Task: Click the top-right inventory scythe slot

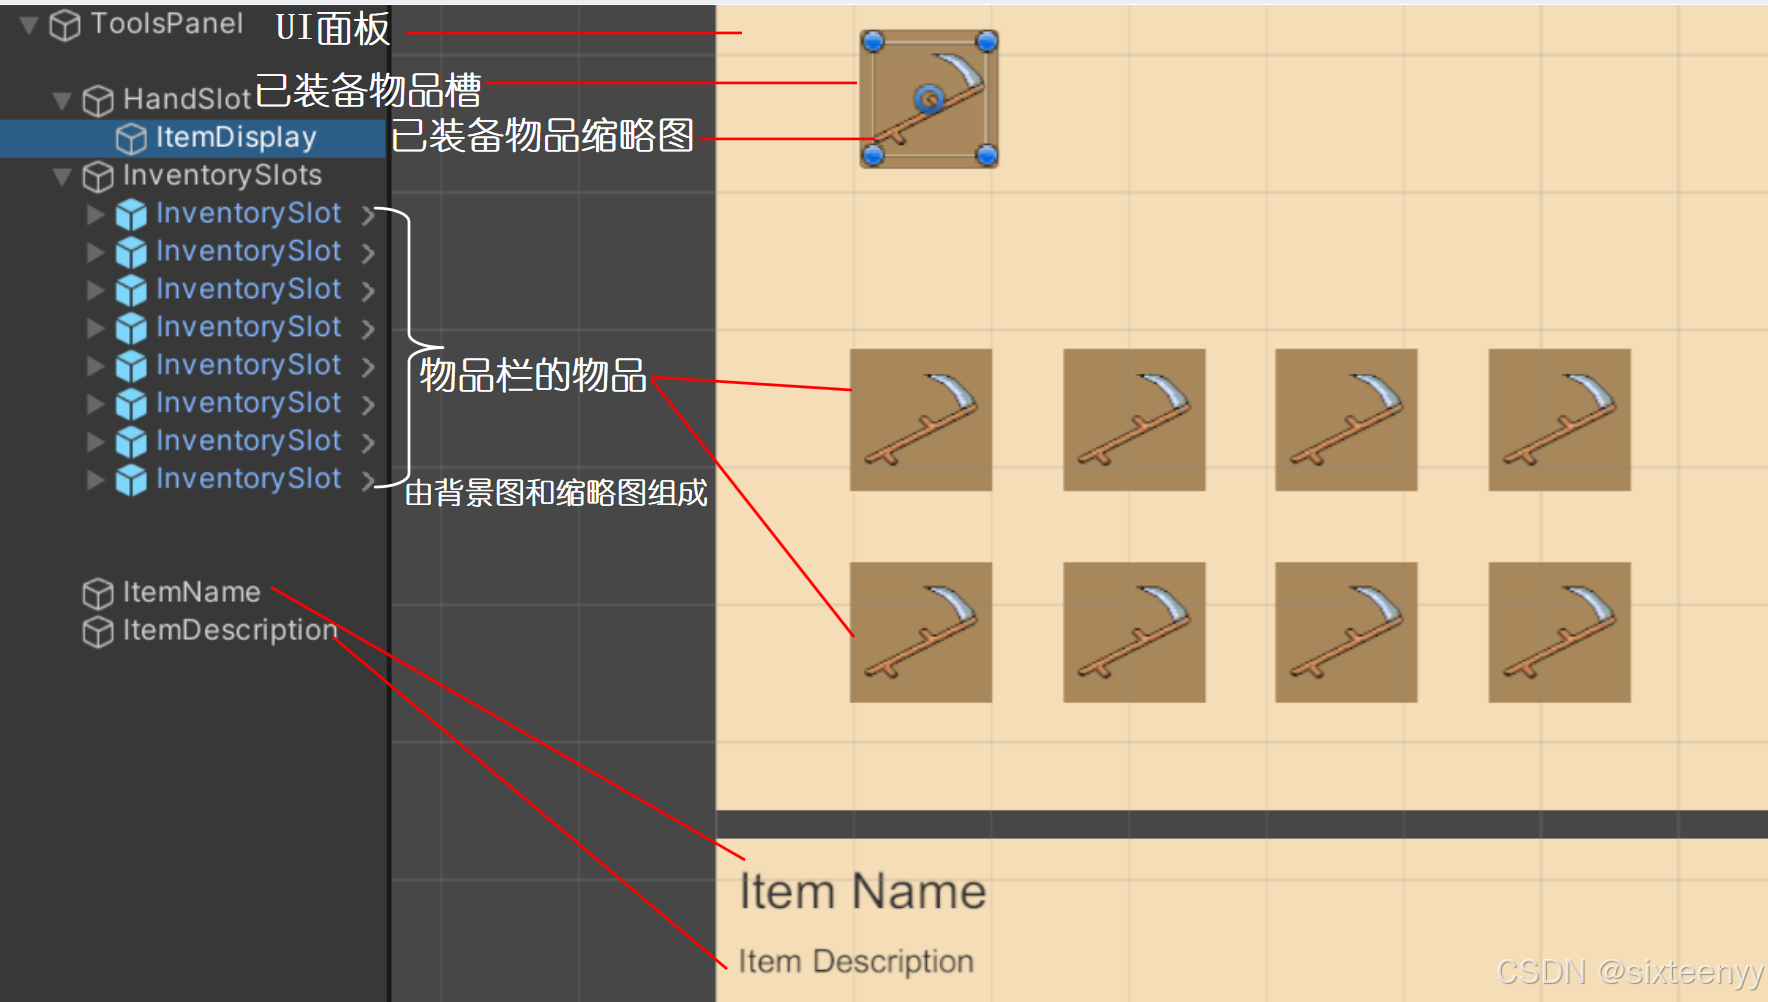Action: coord(1559,419)
